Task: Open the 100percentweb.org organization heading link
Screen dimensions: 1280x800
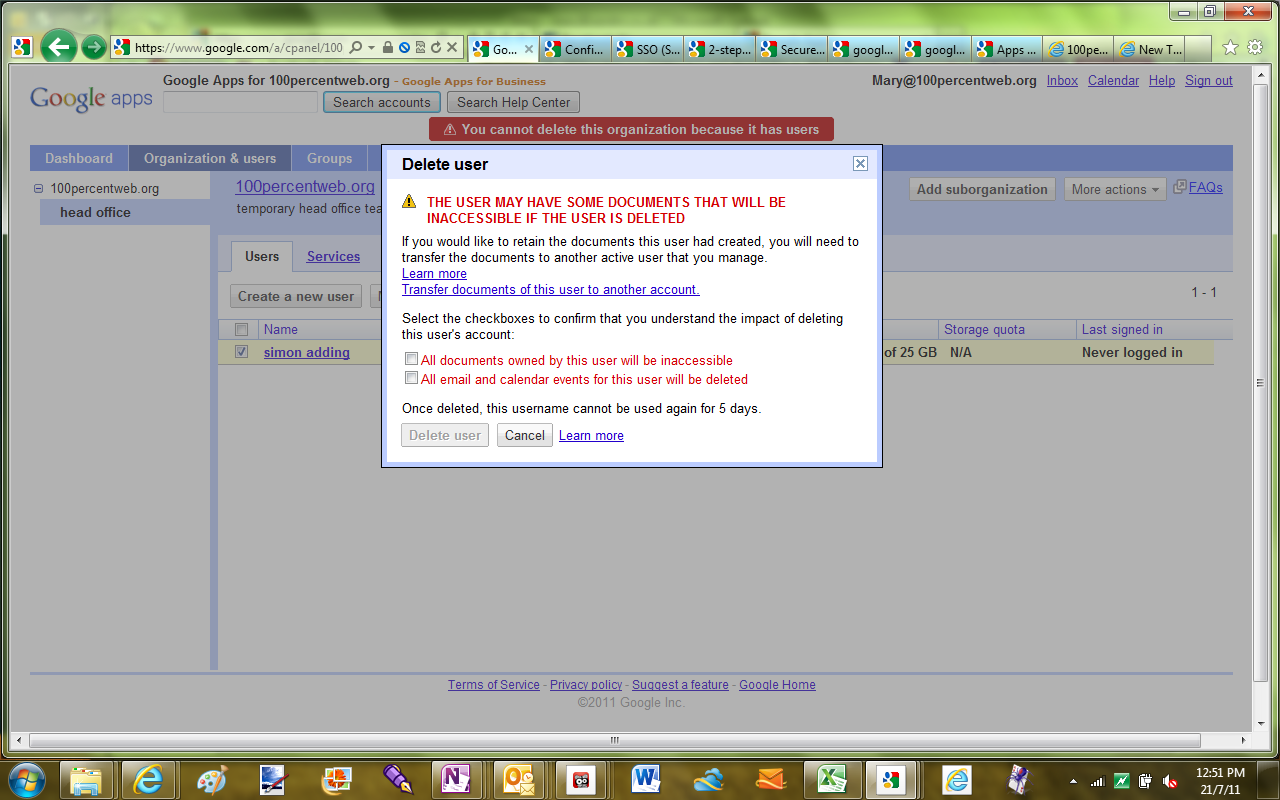Action: pyautogui.click(x=305, y=187)
